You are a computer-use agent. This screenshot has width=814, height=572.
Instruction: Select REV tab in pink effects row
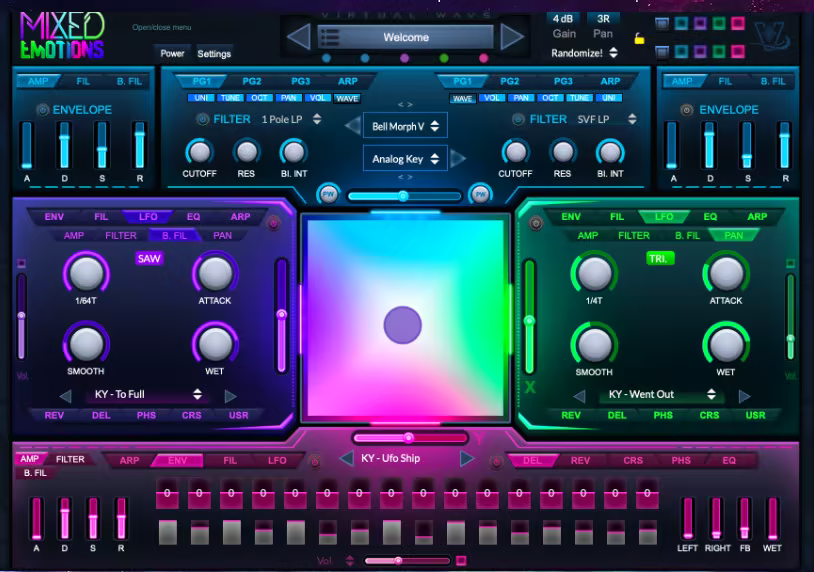click(x=580, y=460)
